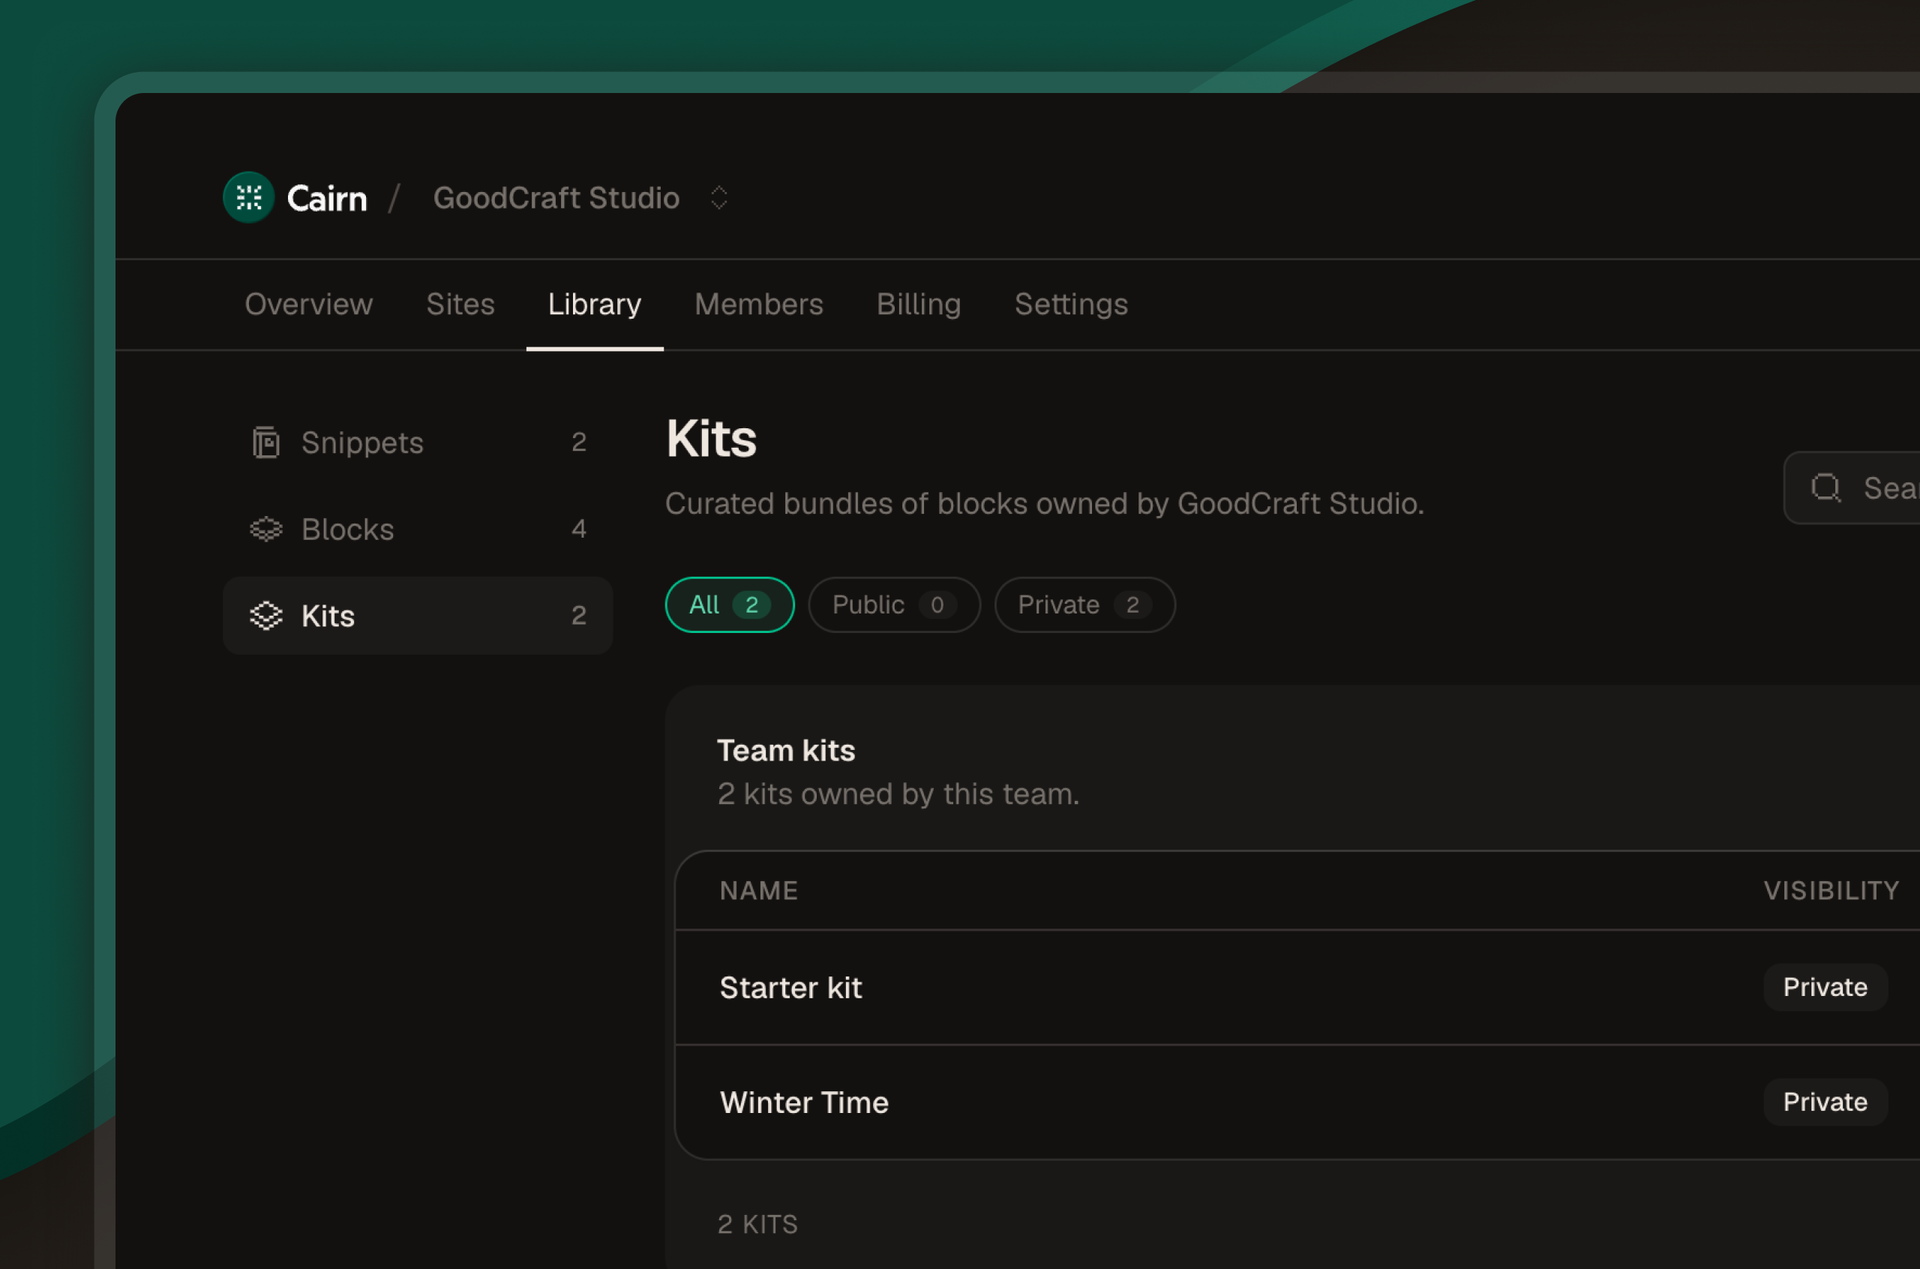Open the Members tab

[759, 304]
